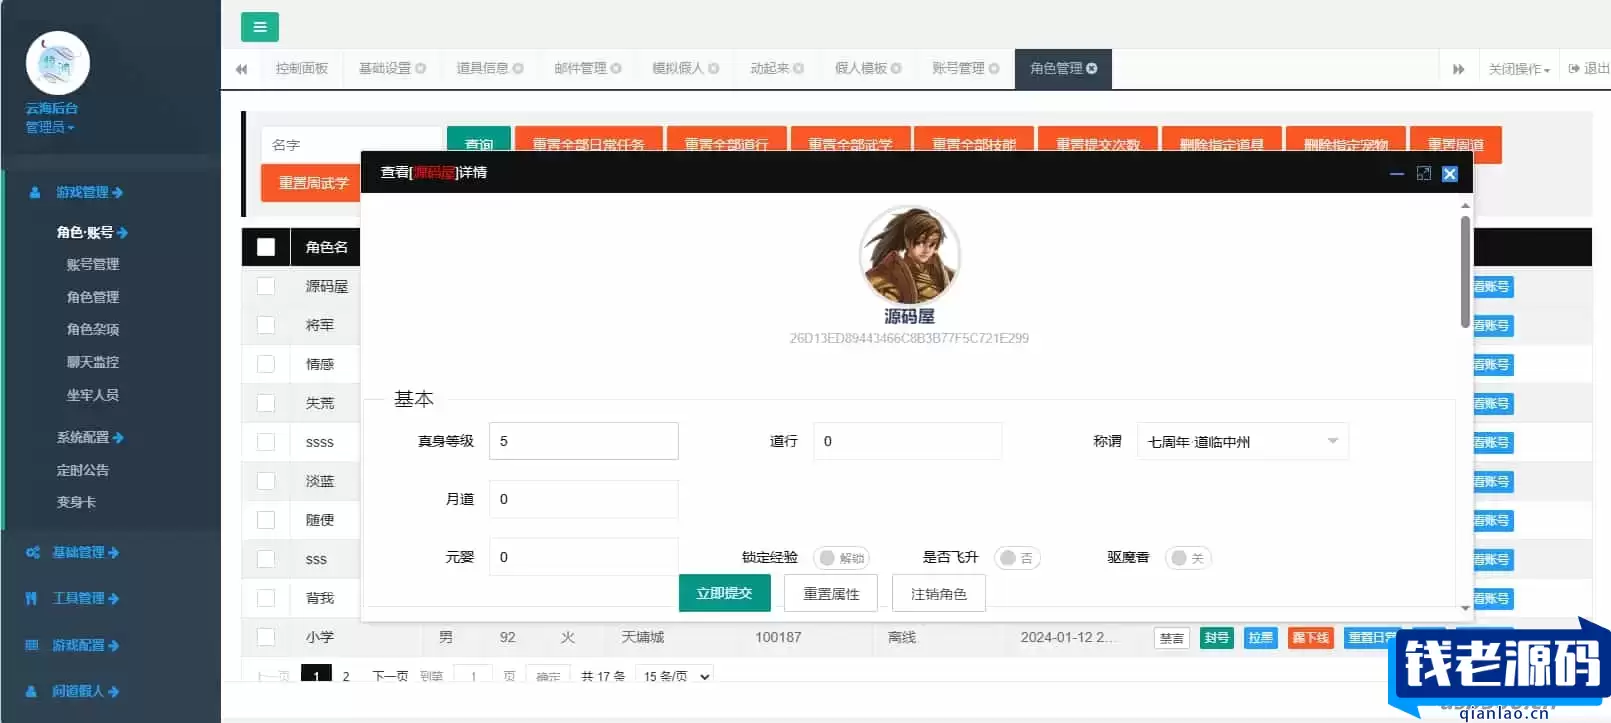
Task: Click the 注销角色 button
Action: click(938, 594)
